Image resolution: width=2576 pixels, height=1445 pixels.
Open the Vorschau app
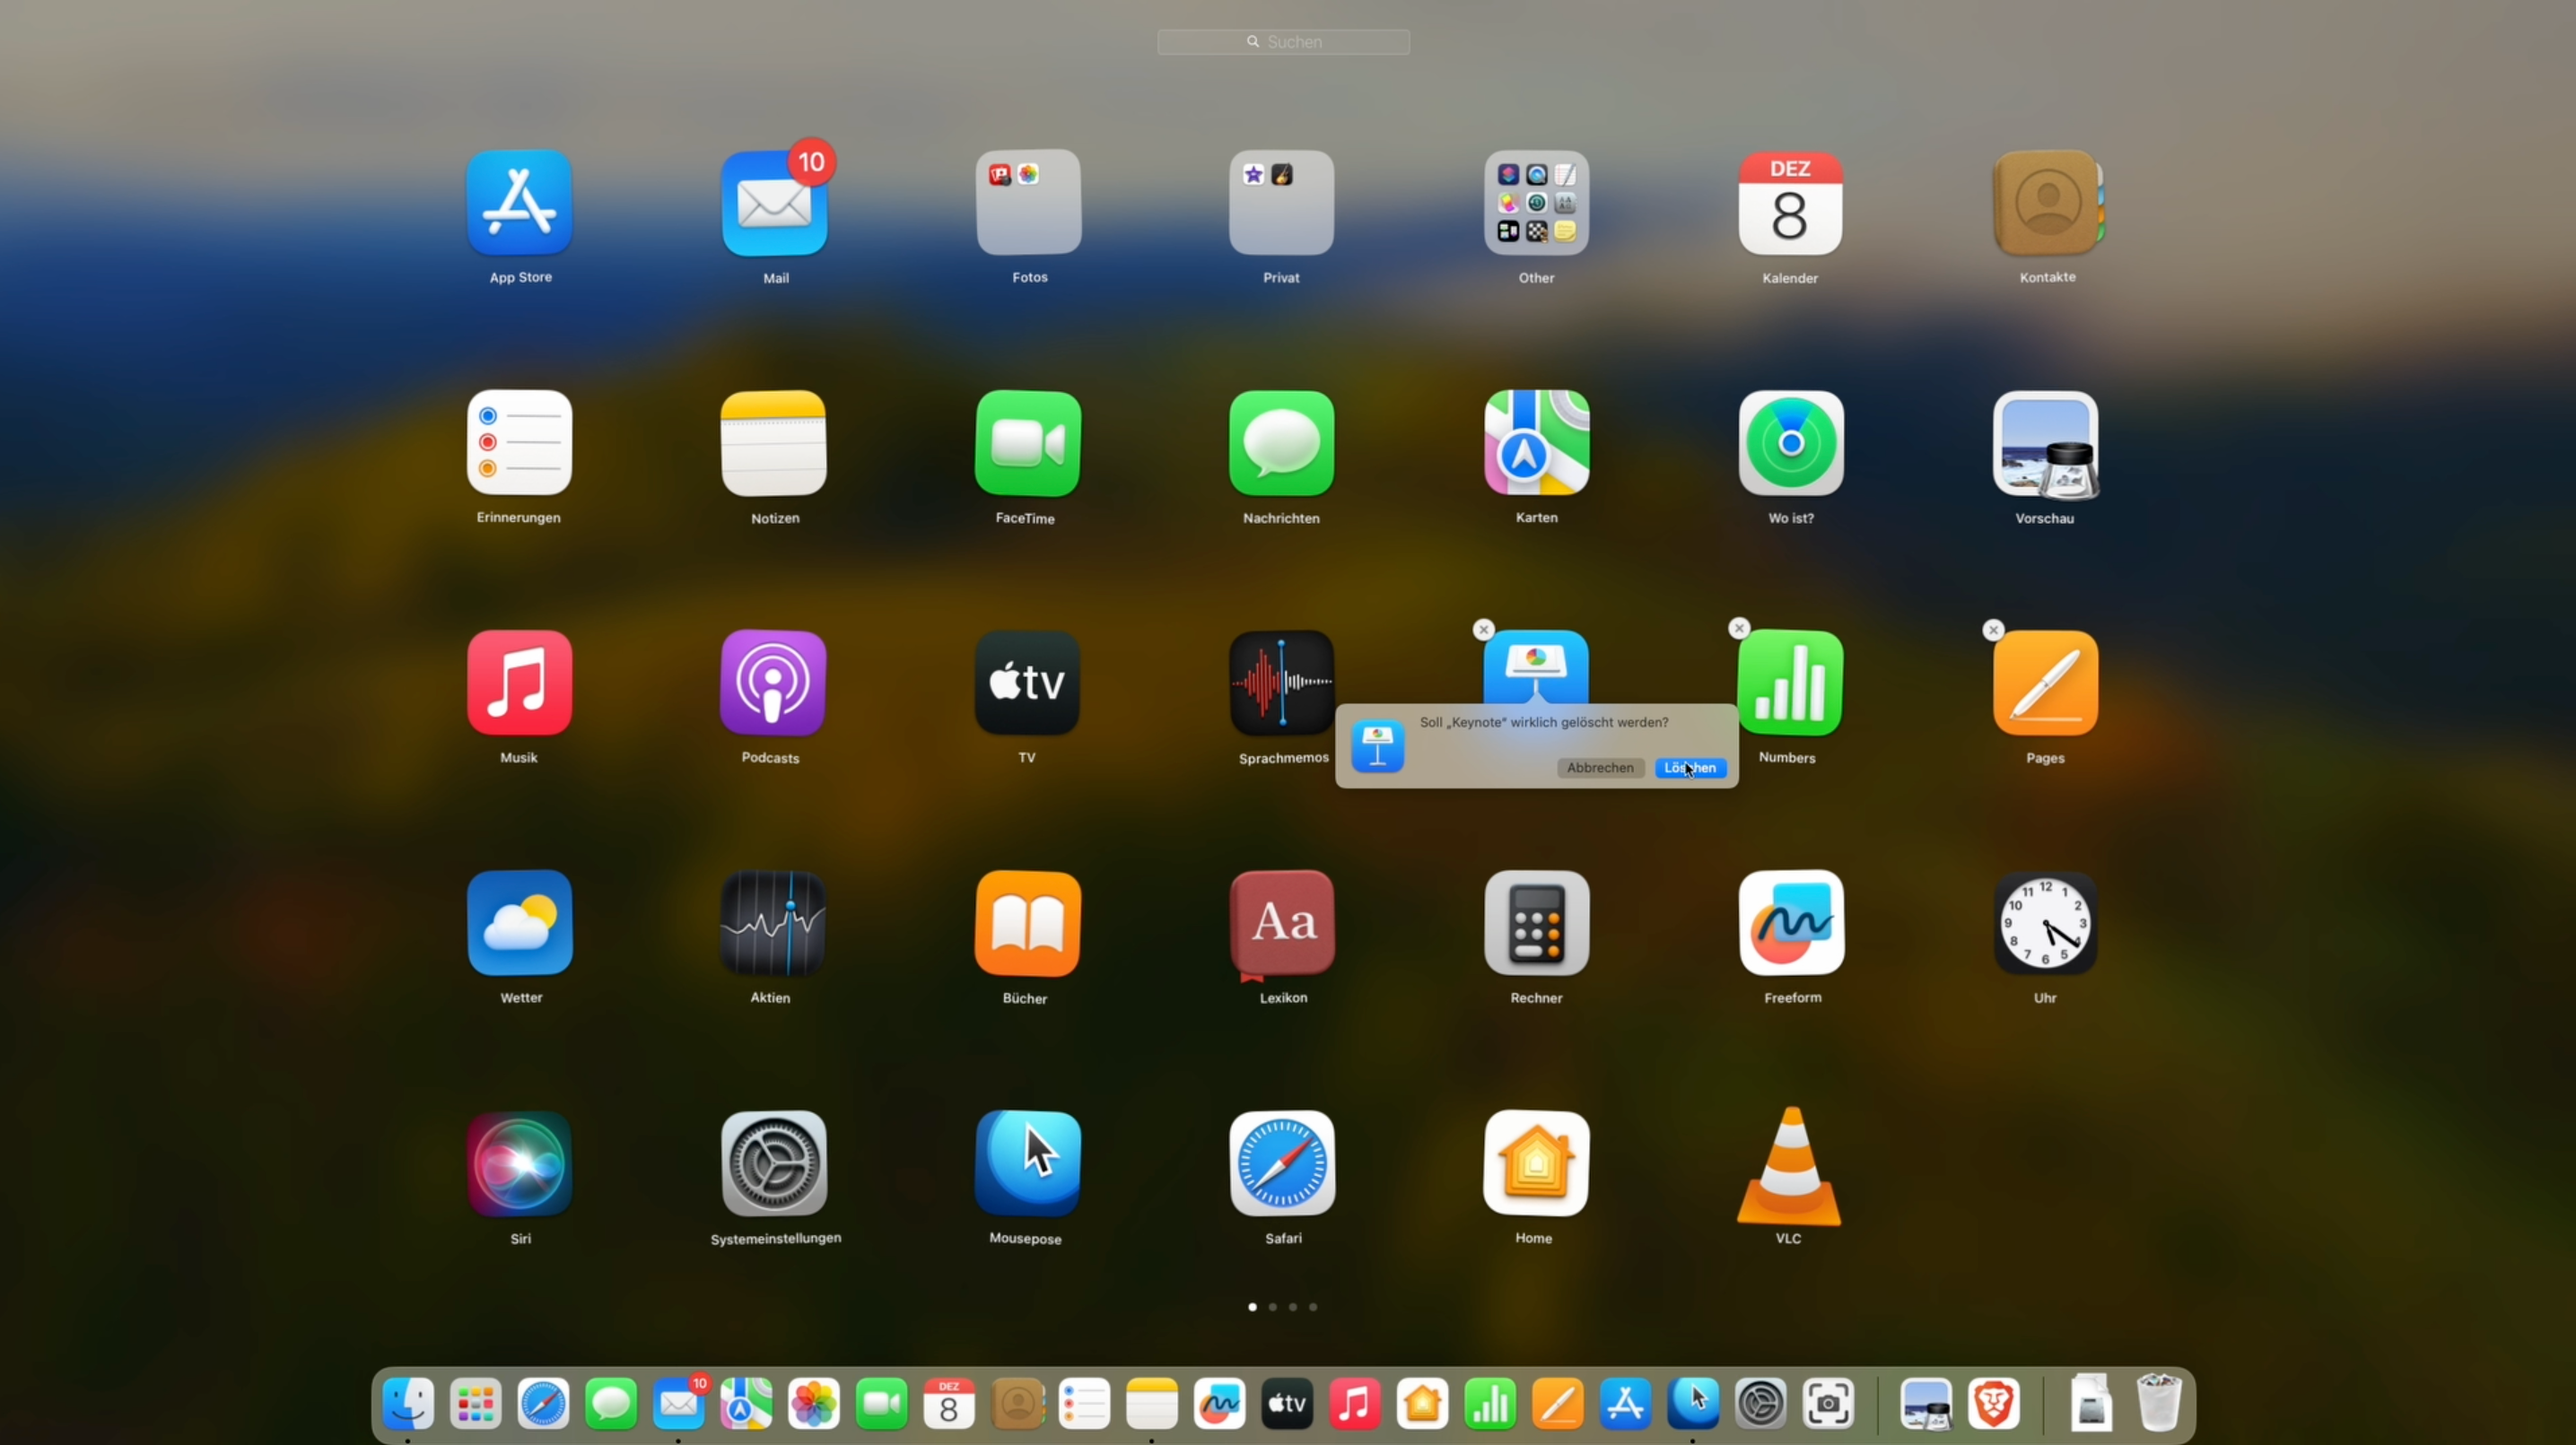[x=2045, y=443]
